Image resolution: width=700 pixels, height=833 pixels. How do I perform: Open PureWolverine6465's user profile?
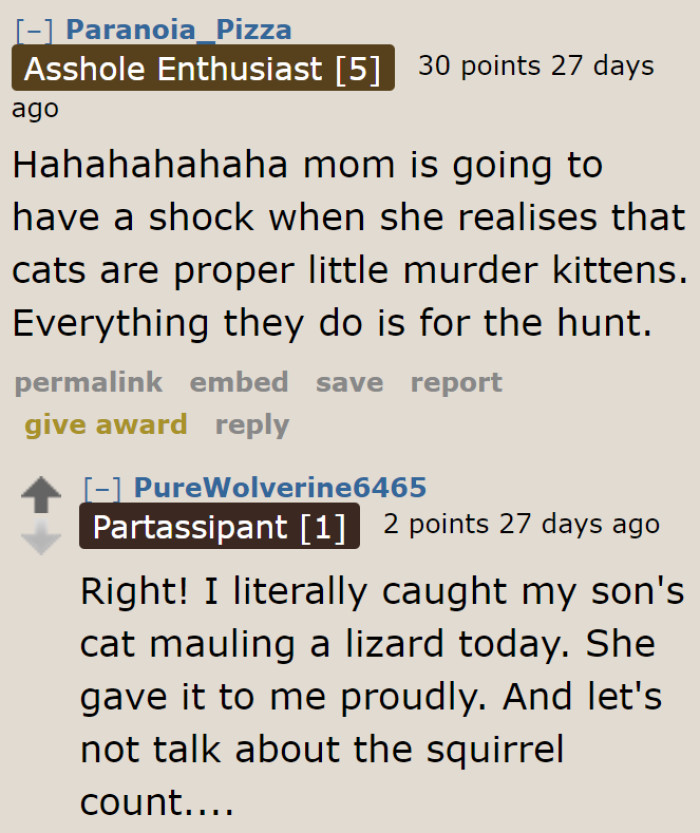tap(280, 488)
